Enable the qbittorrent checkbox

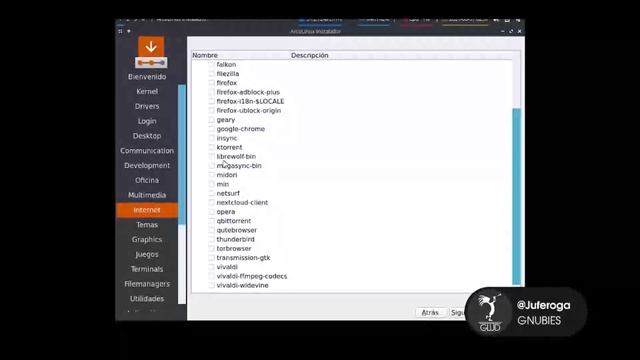pyautogui.click(x=211, y=221)
